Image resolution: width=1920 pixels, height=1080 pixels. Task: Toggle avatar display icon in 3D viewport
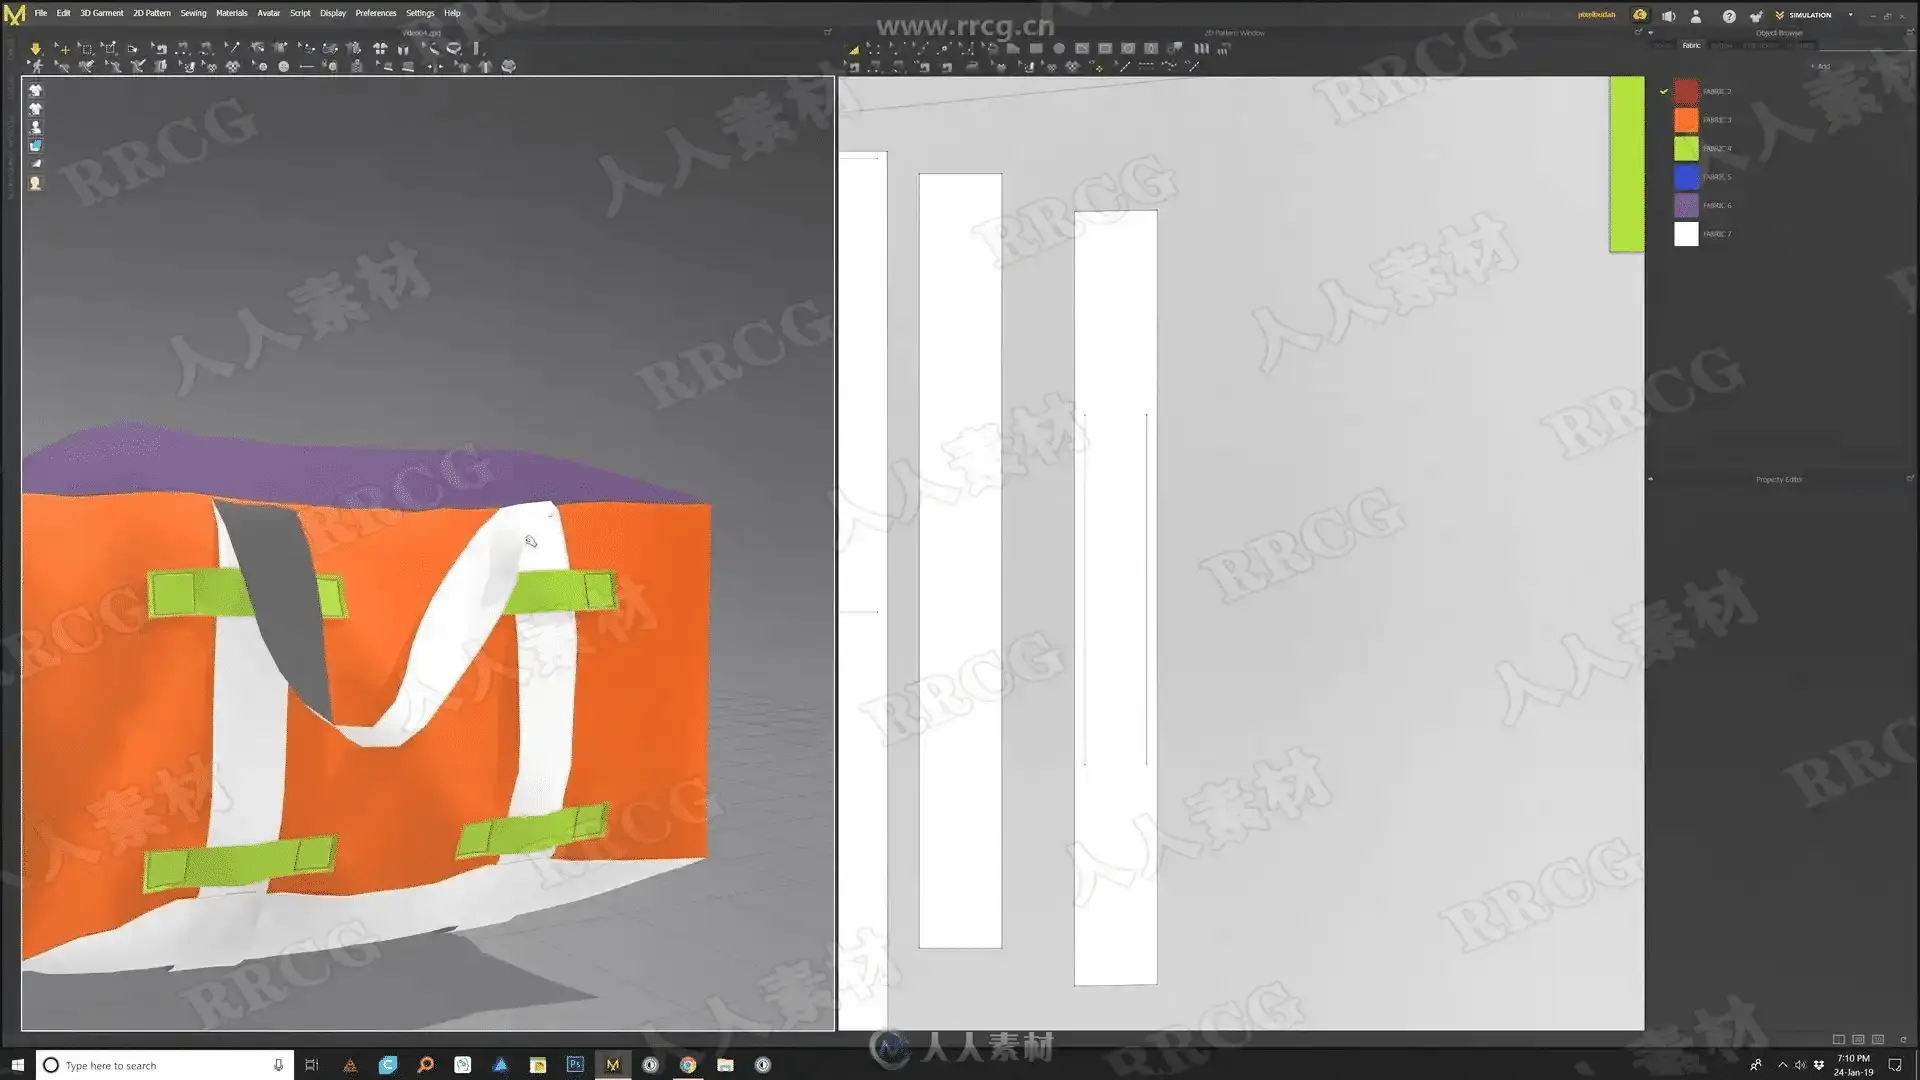[35, 128]
